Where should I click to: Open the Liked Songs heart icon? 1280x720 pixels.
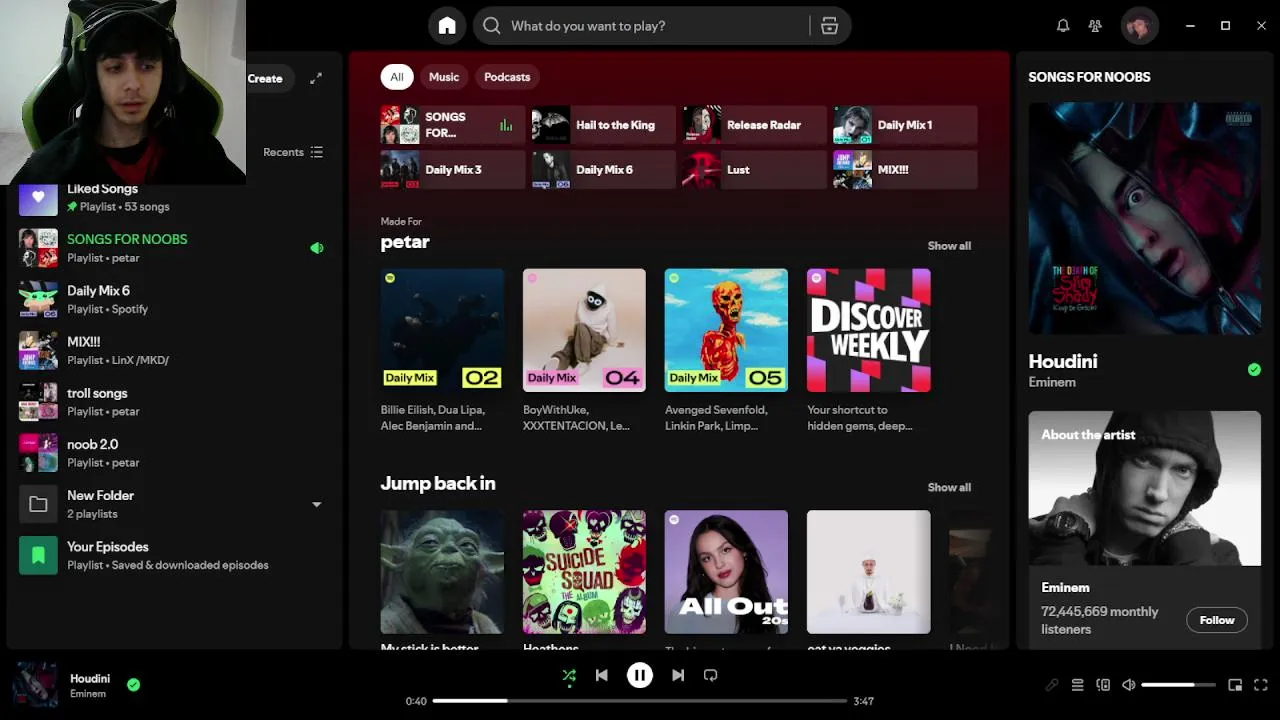38,197
